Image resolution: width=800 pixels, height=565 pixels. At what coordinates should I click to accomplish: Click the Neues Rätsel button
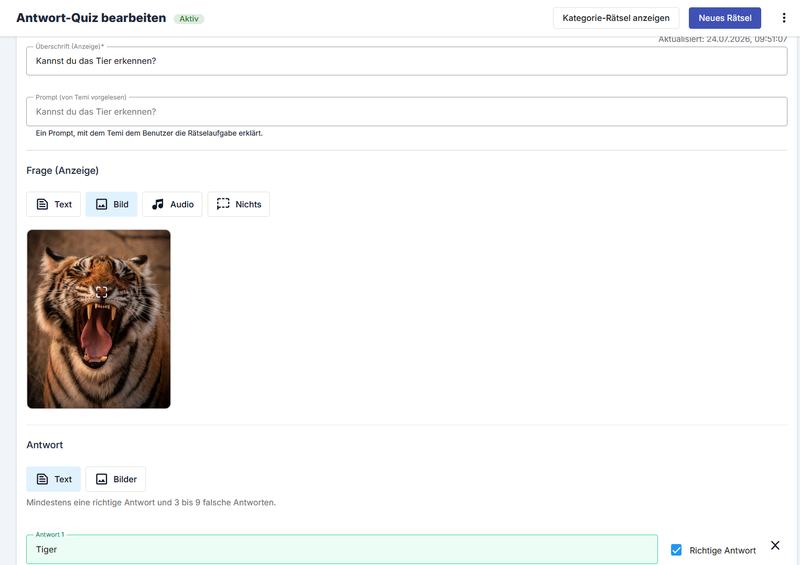tap(724, 18)
